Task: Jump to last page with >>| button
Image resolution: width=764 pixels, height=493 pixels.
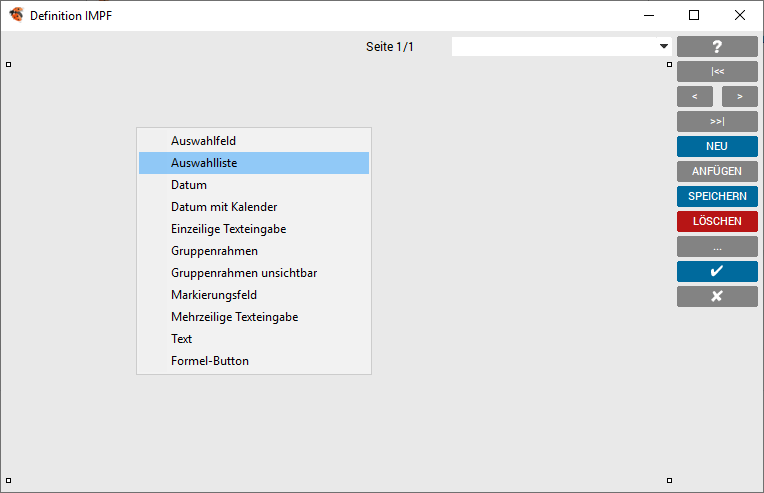Action: (717, 121)
